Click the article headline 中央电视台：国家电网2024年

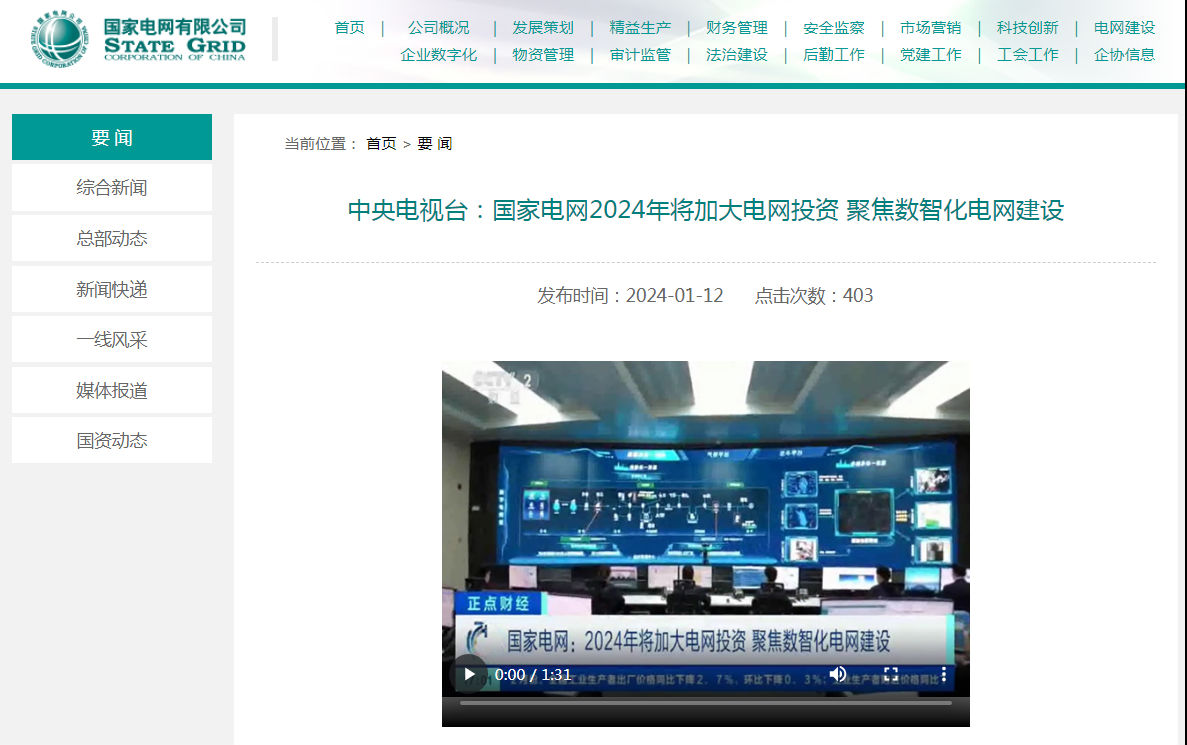(x=706, y=210)
